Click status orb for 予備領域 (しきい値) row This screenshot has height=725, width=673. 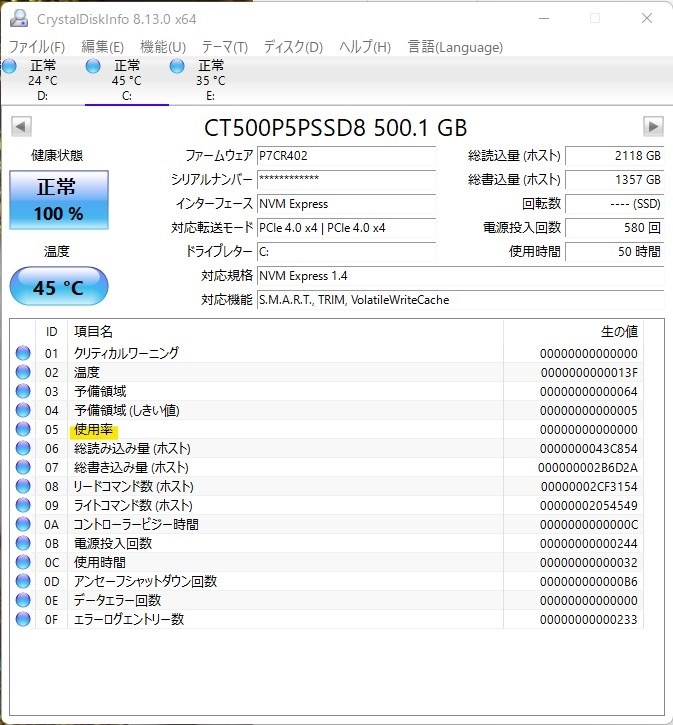pyautogui.click(x=23, y=410)
